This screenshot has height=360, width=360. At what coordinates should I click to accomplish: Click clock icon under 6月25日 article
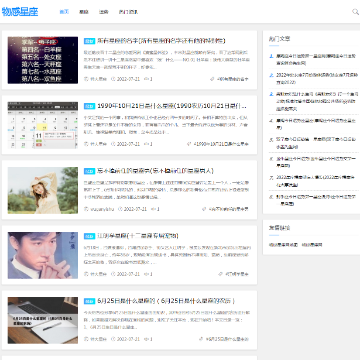(x=113, y=339)
